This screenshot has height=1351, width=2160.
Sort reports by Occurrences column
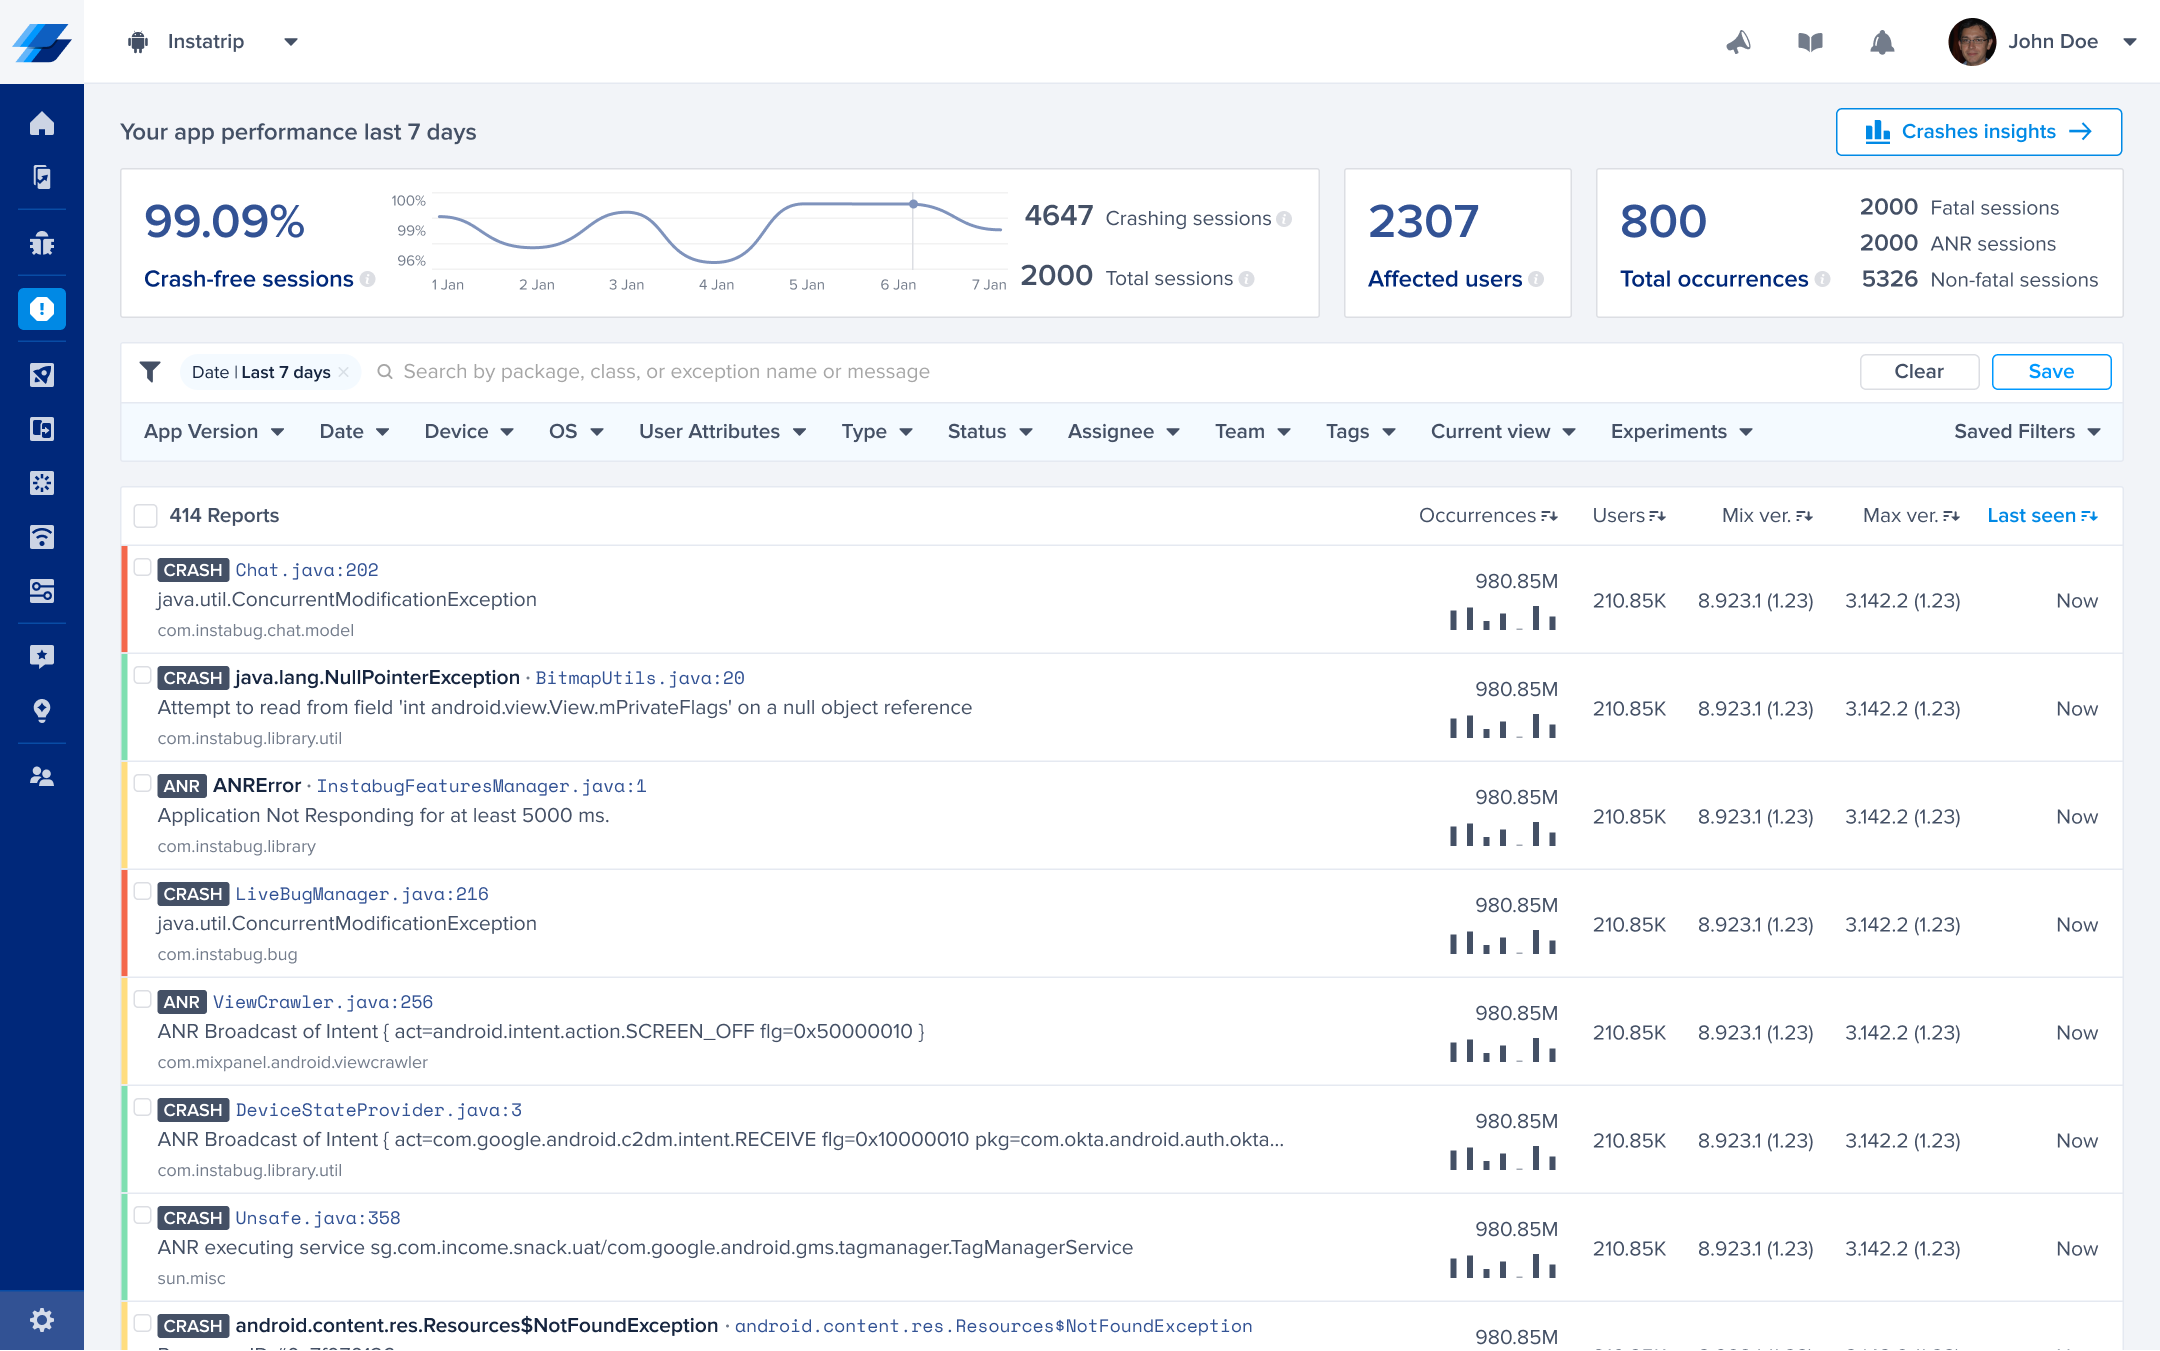point(1487,516)
